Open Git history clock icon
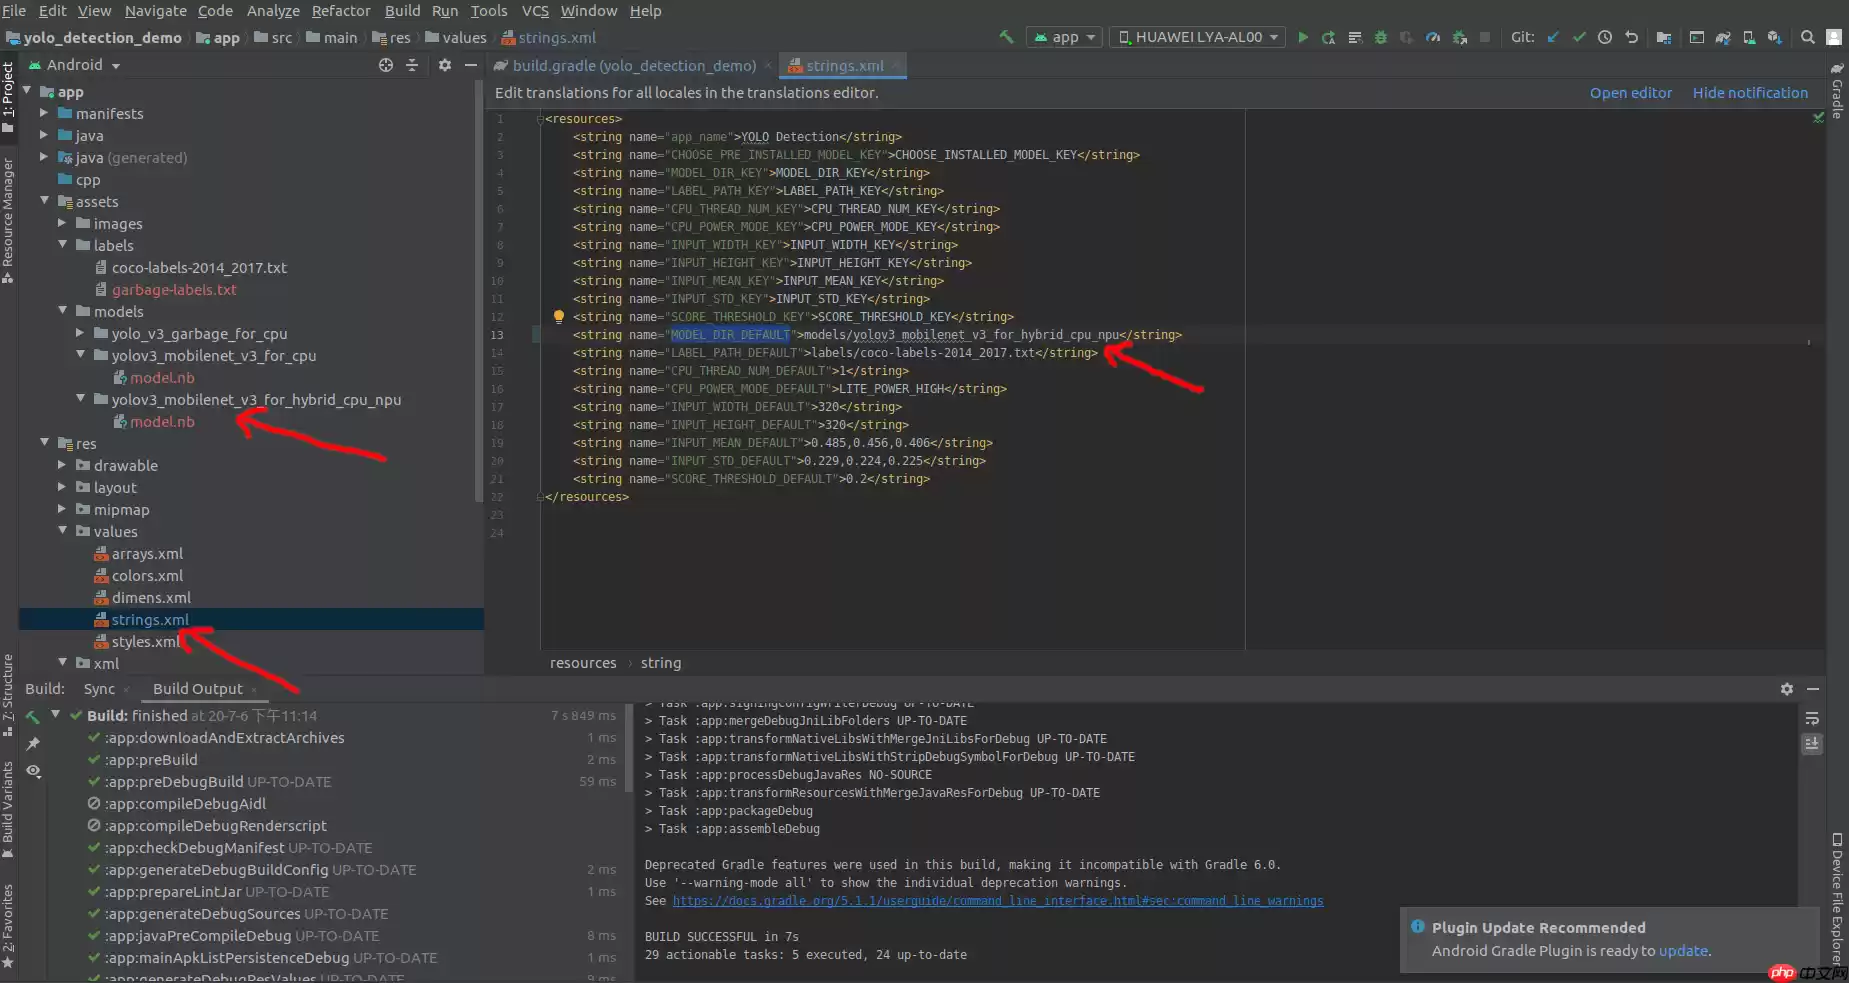1849x983 pixels. point(1605,37)
